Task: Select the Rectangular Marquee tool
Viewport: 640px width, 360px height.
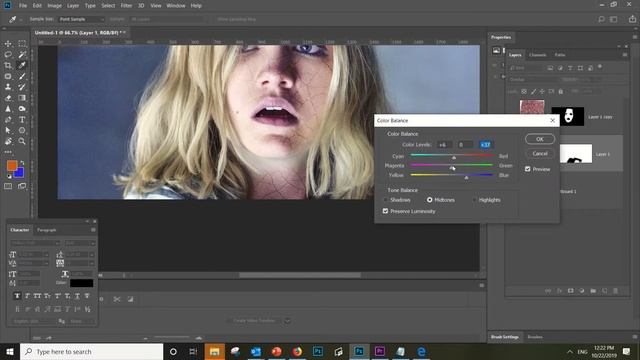Action: (x=22, y=44)
